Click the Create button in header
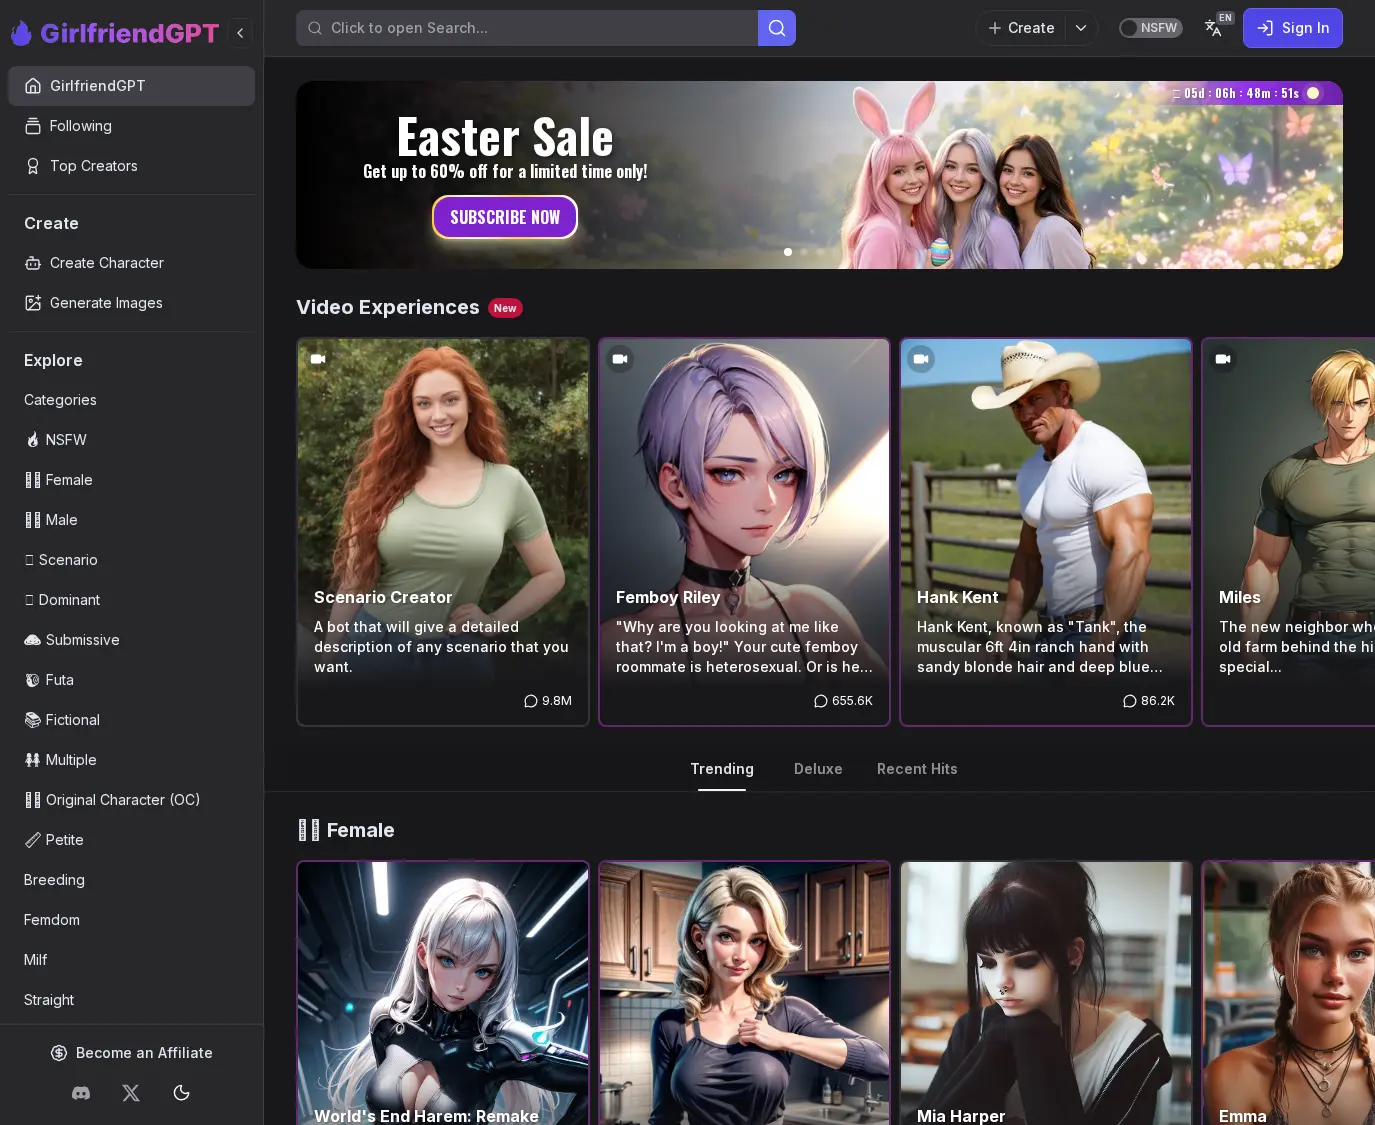This screenshot has height=1125, width=1375. (1021, 28)
